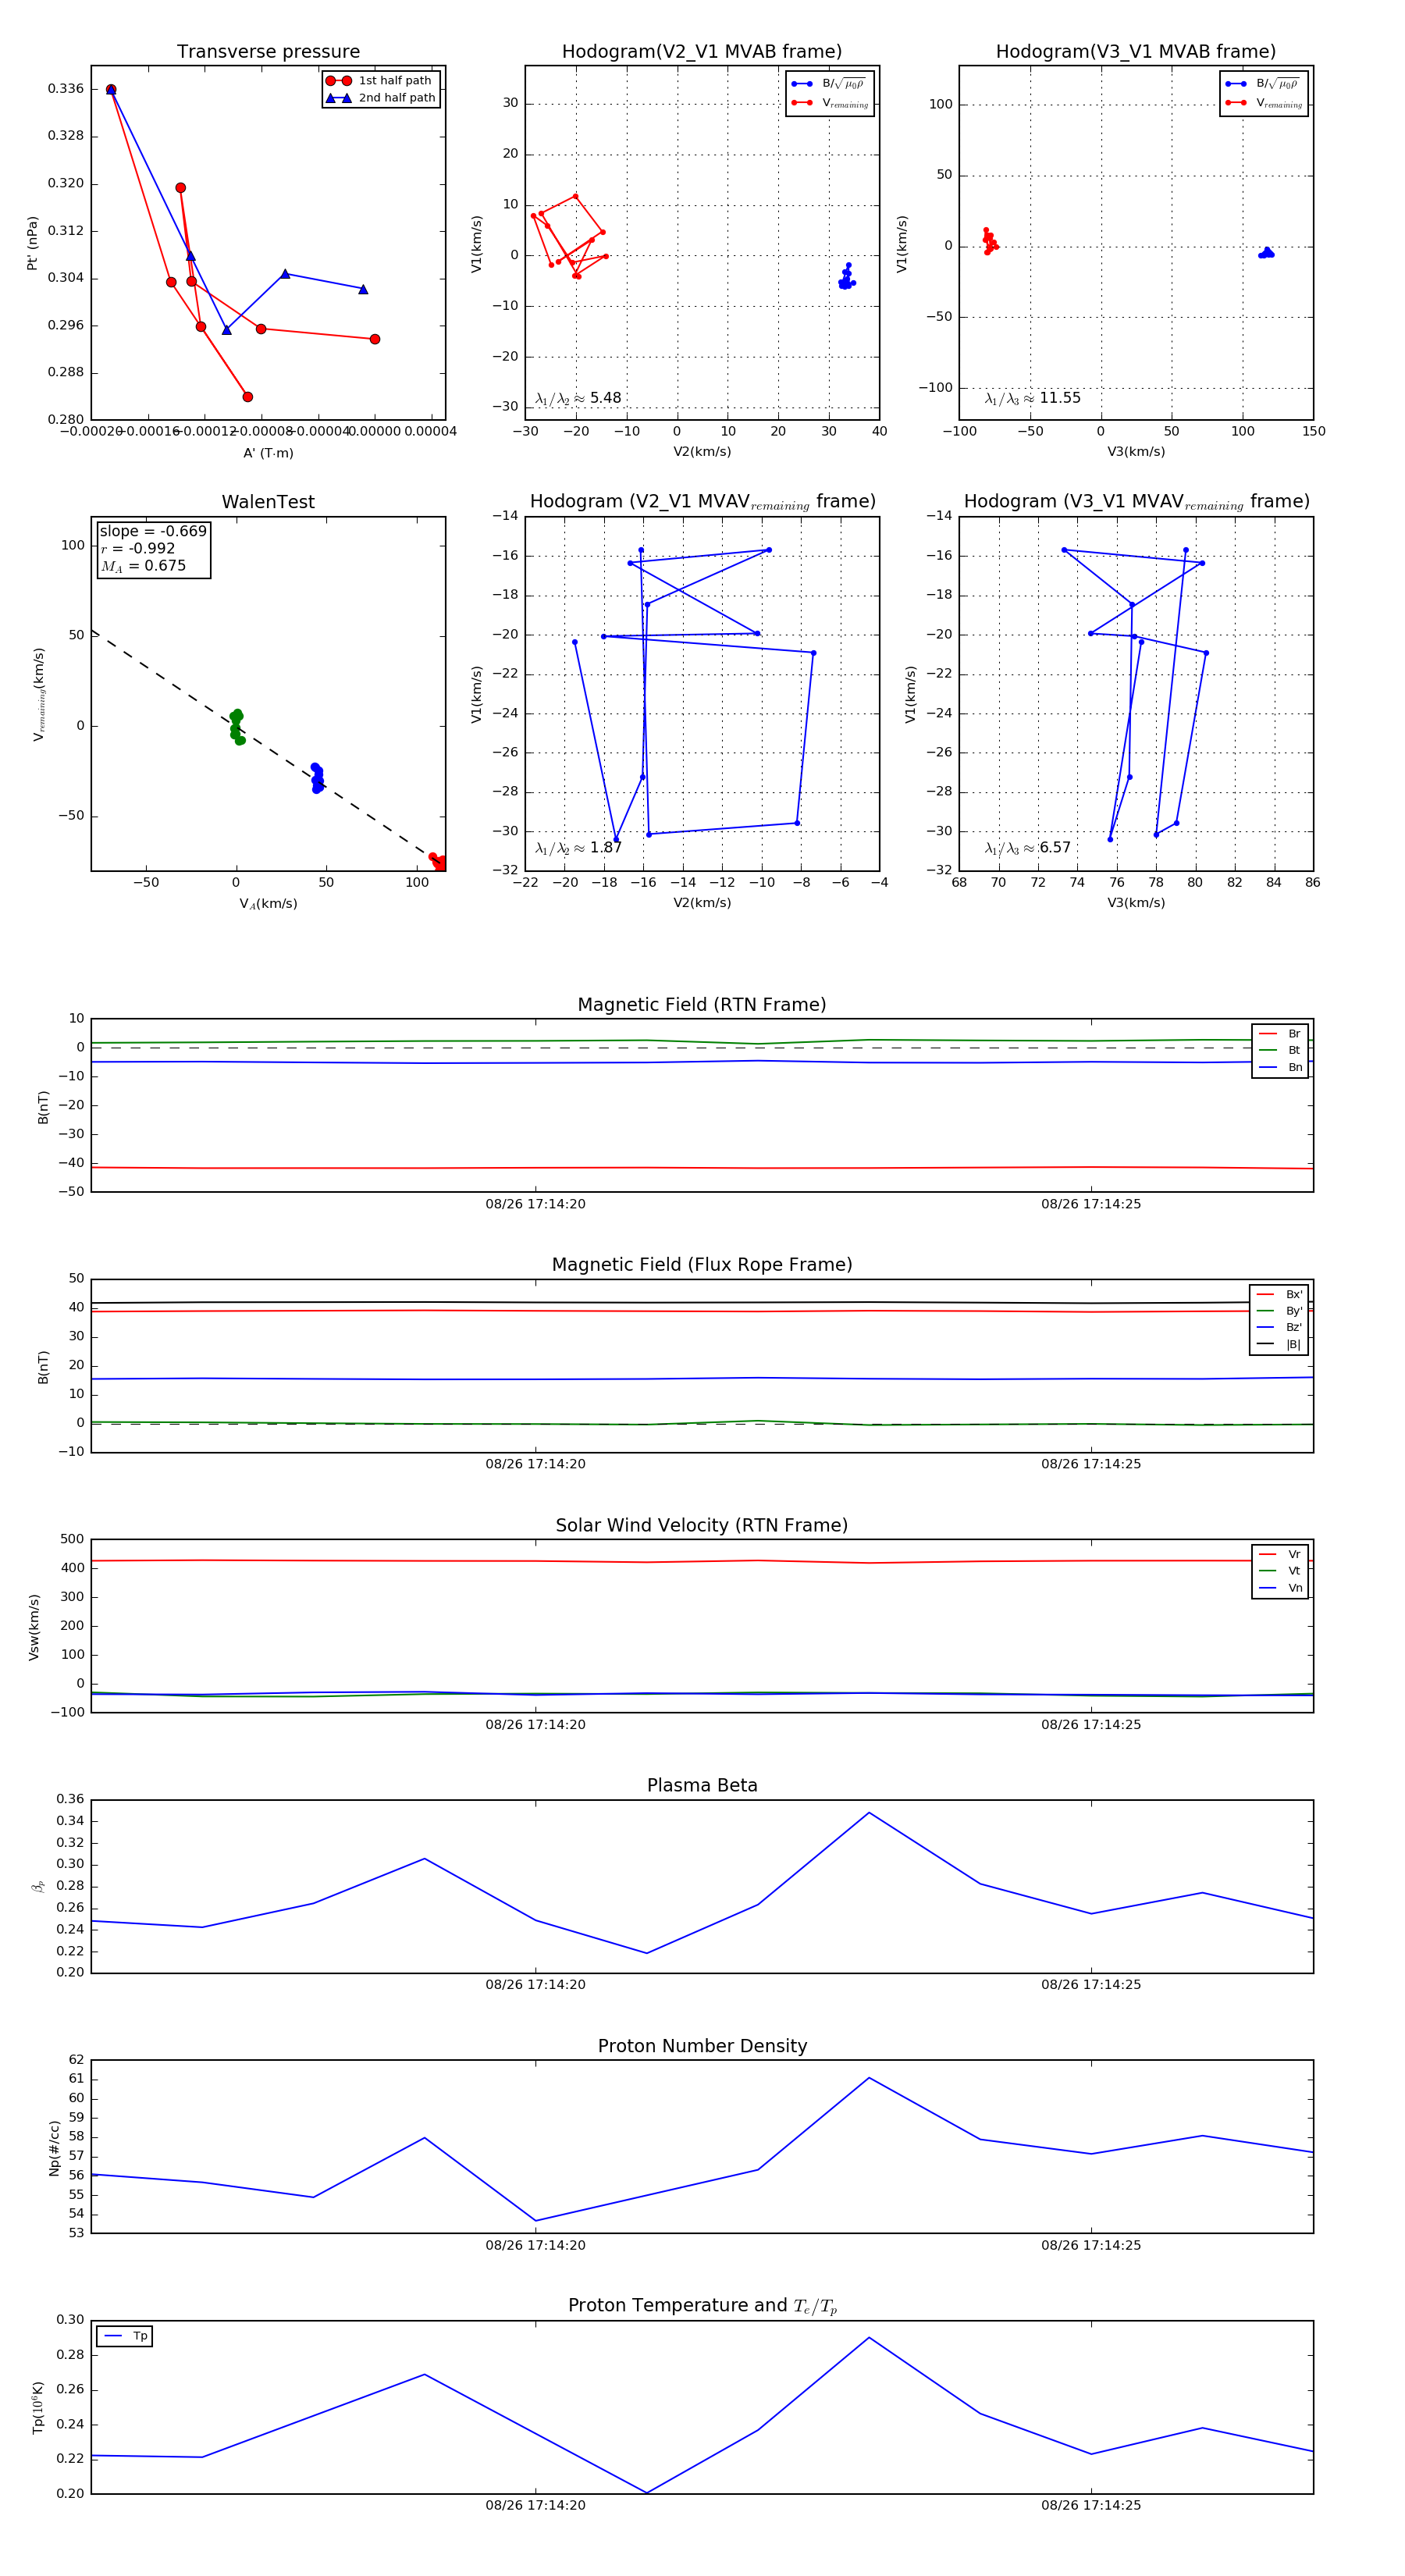The height and width of the screenshot is (2576, 1405).
Task: Click lambda ratio 11.55 annotation
Action: [x=1033, y=398]
